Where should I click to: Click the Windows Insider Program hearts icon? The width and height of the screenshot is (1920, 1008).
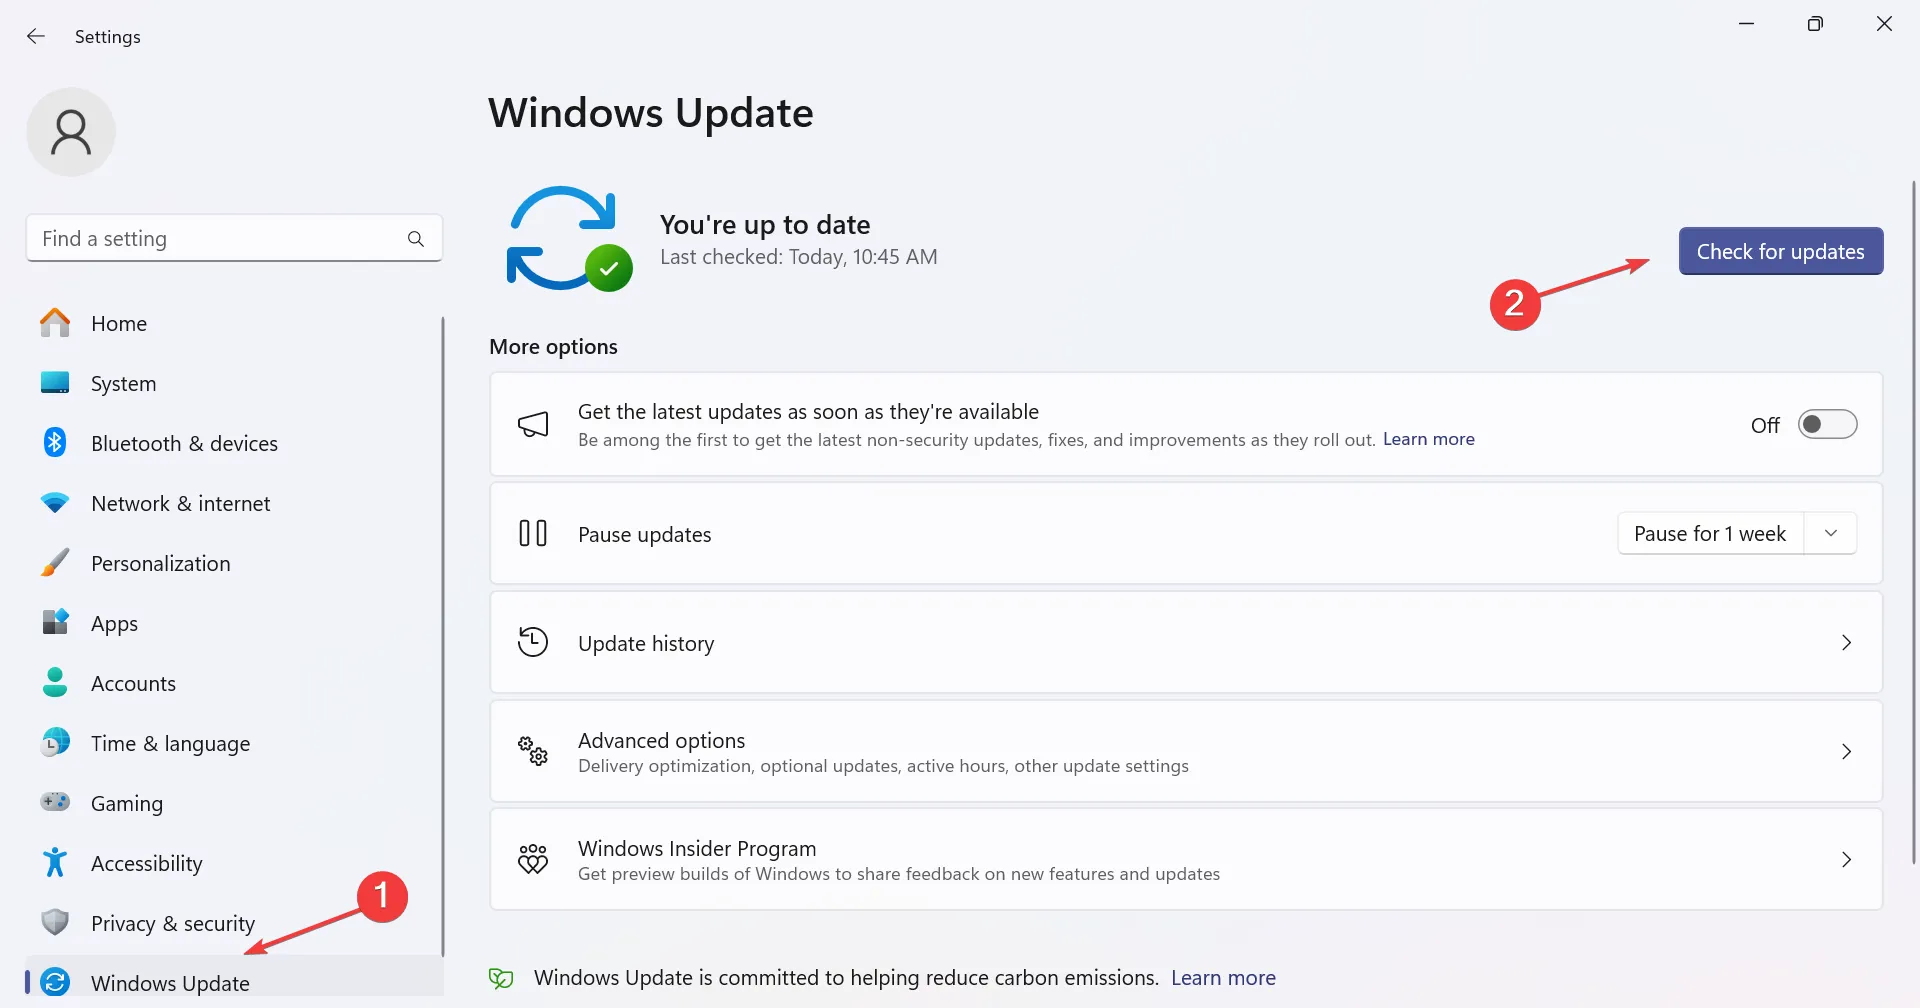click(533, 859)
